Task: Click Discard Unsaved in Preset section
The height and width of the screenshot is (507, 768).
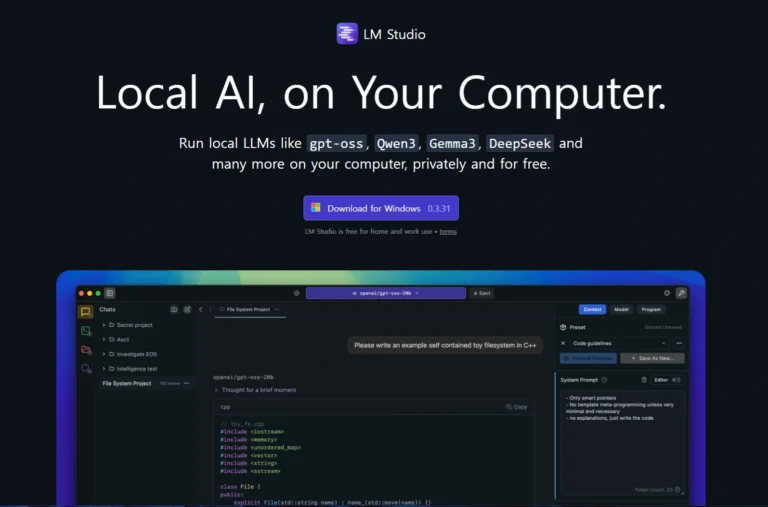Action: (663, 327)
